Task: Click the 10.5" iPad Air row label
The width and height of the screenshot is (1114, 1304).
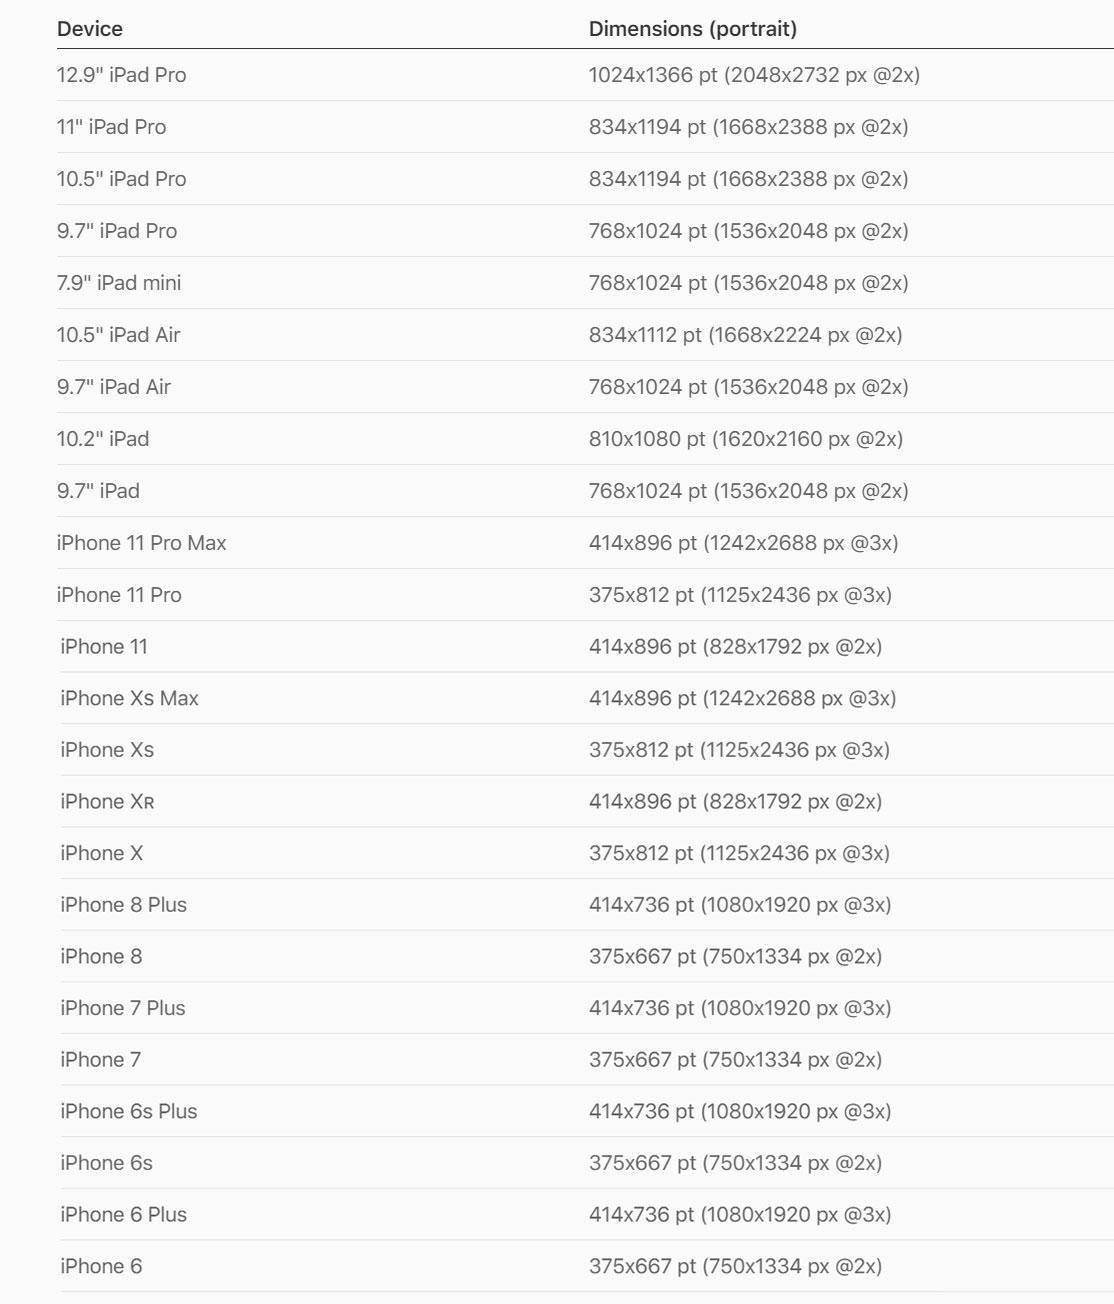Action: click(118, 335)
